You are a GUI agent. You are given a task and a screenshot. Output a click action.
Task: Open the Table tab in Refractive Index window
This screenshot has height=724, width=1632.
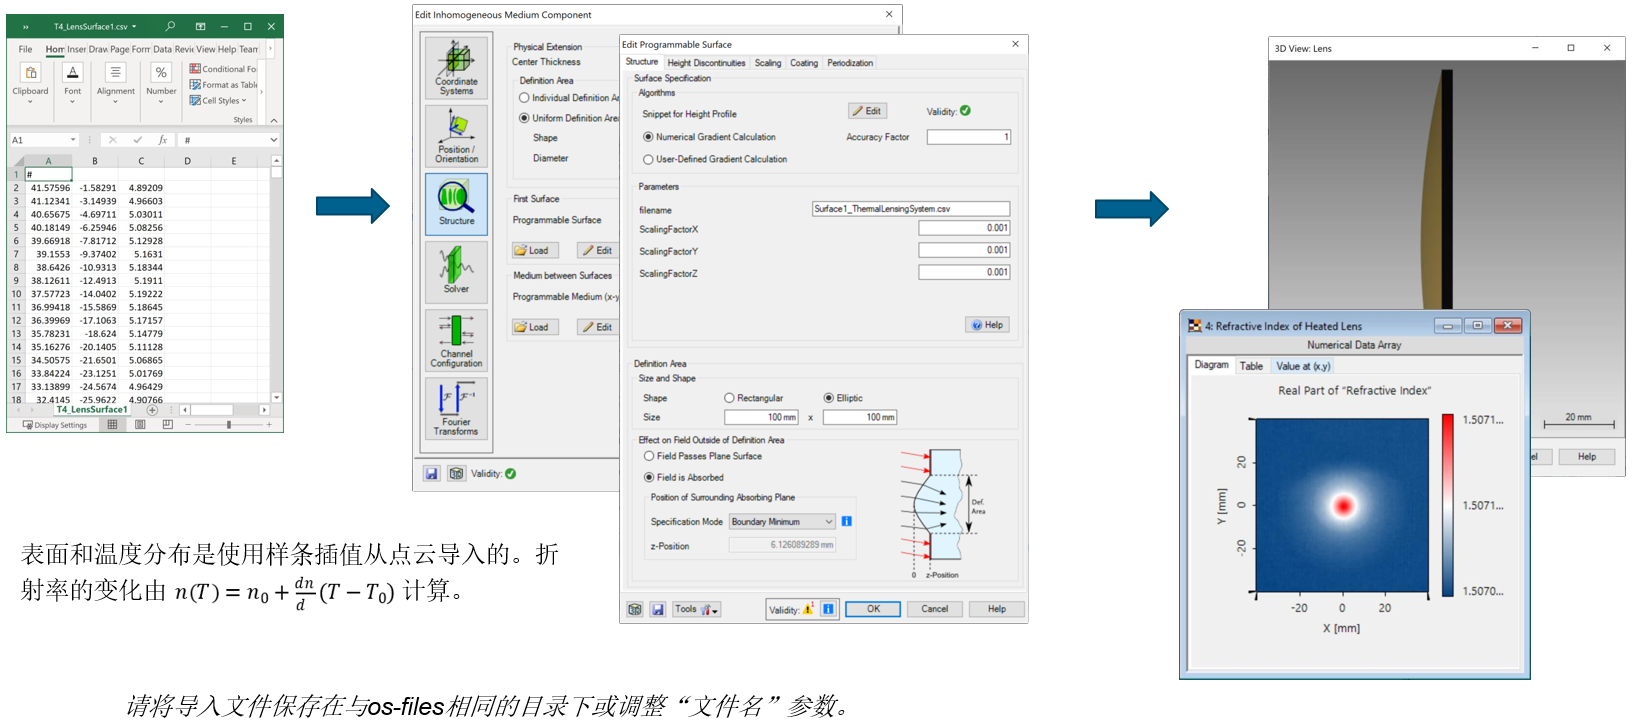tap(1251, 366)
